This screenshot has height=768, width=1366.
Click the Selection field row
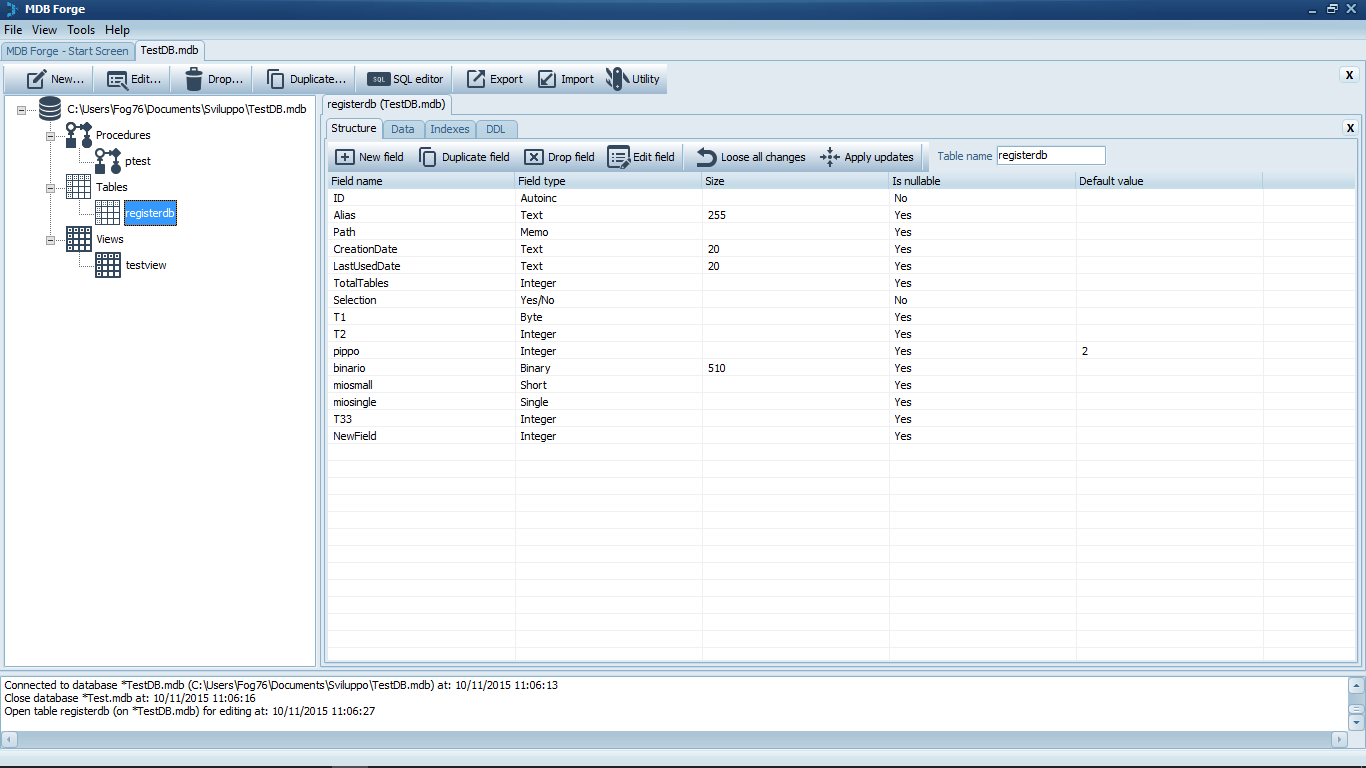[x=841, y=300]
